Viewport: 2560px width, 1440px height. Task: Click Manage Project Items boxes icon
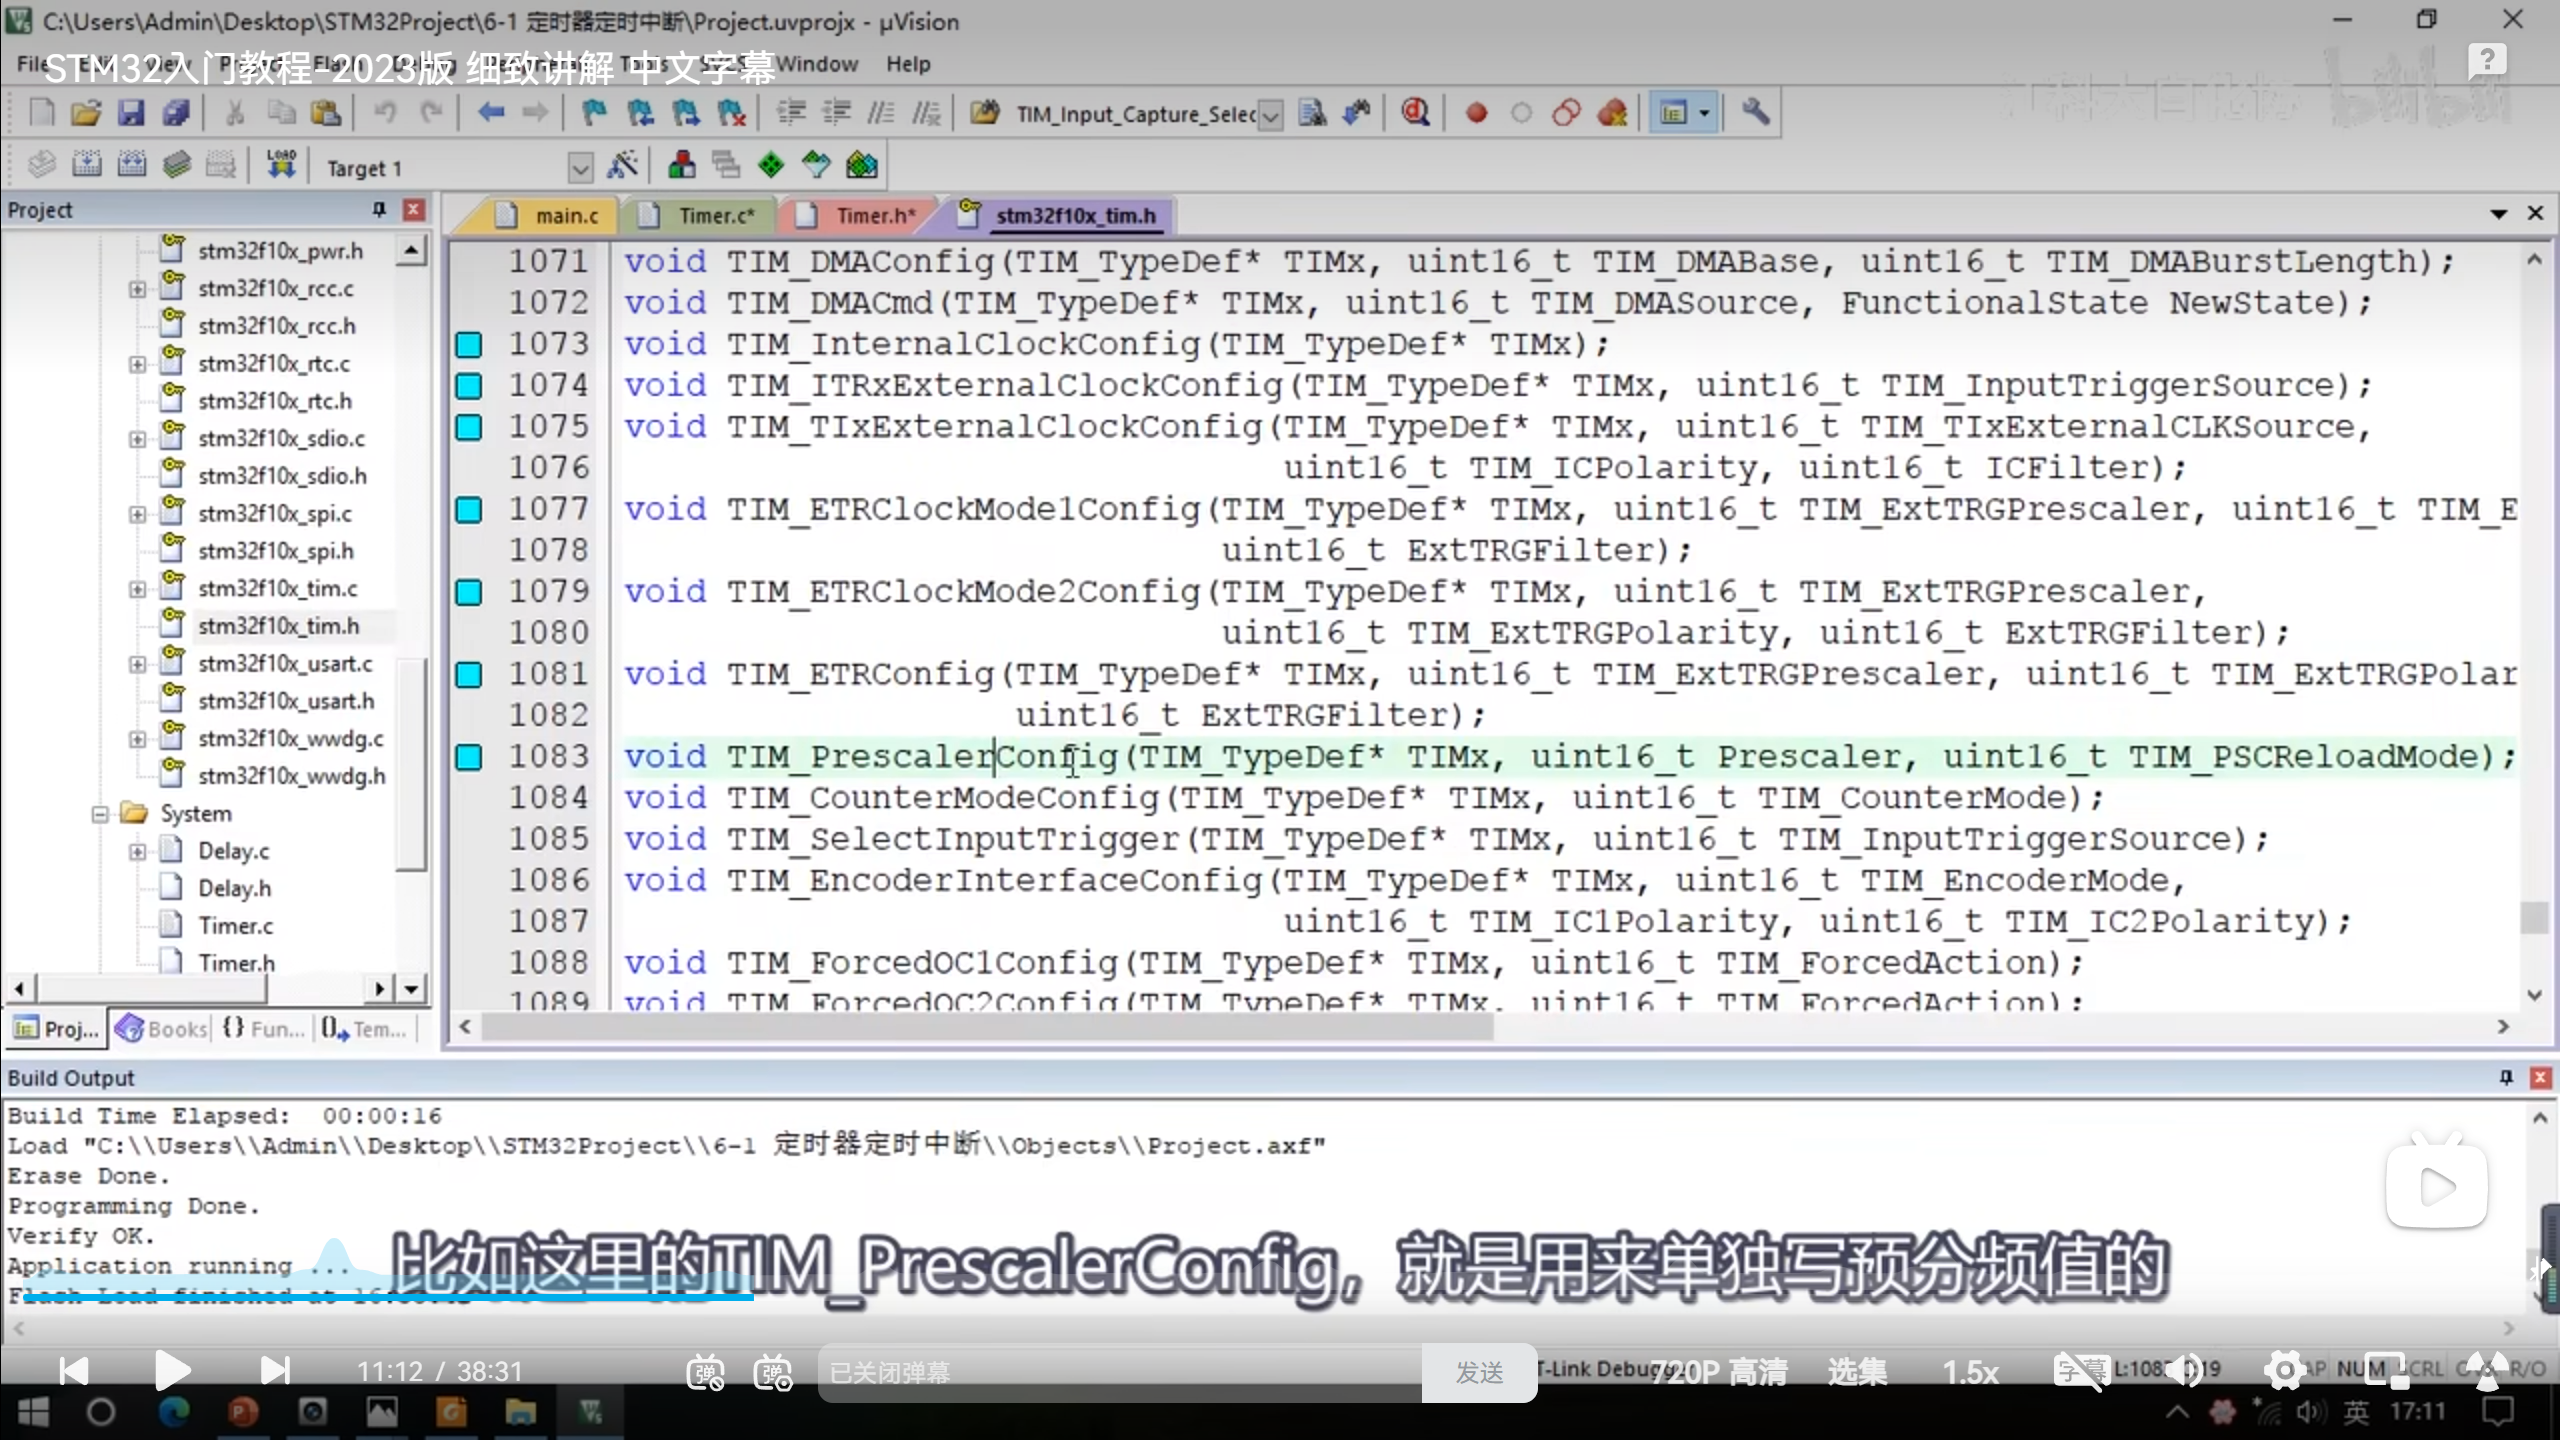pos(682,166)
